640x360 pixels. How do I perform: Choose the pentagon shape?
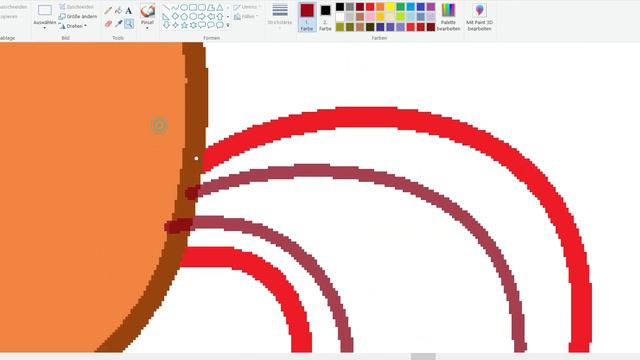point(184,16)
